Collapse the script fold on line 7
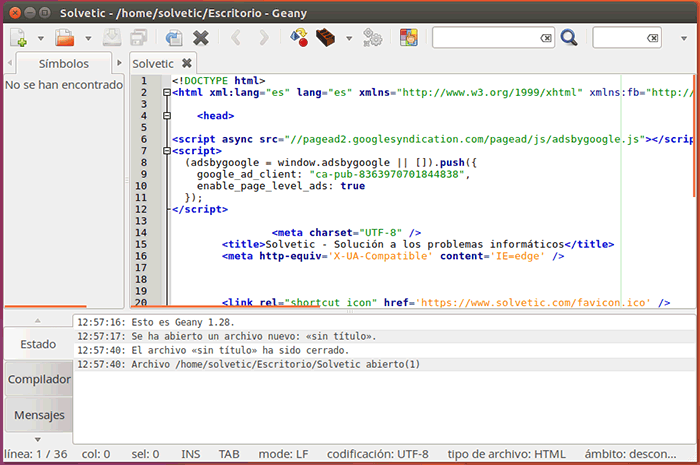 pyautogui.click(x=165, y=152)
